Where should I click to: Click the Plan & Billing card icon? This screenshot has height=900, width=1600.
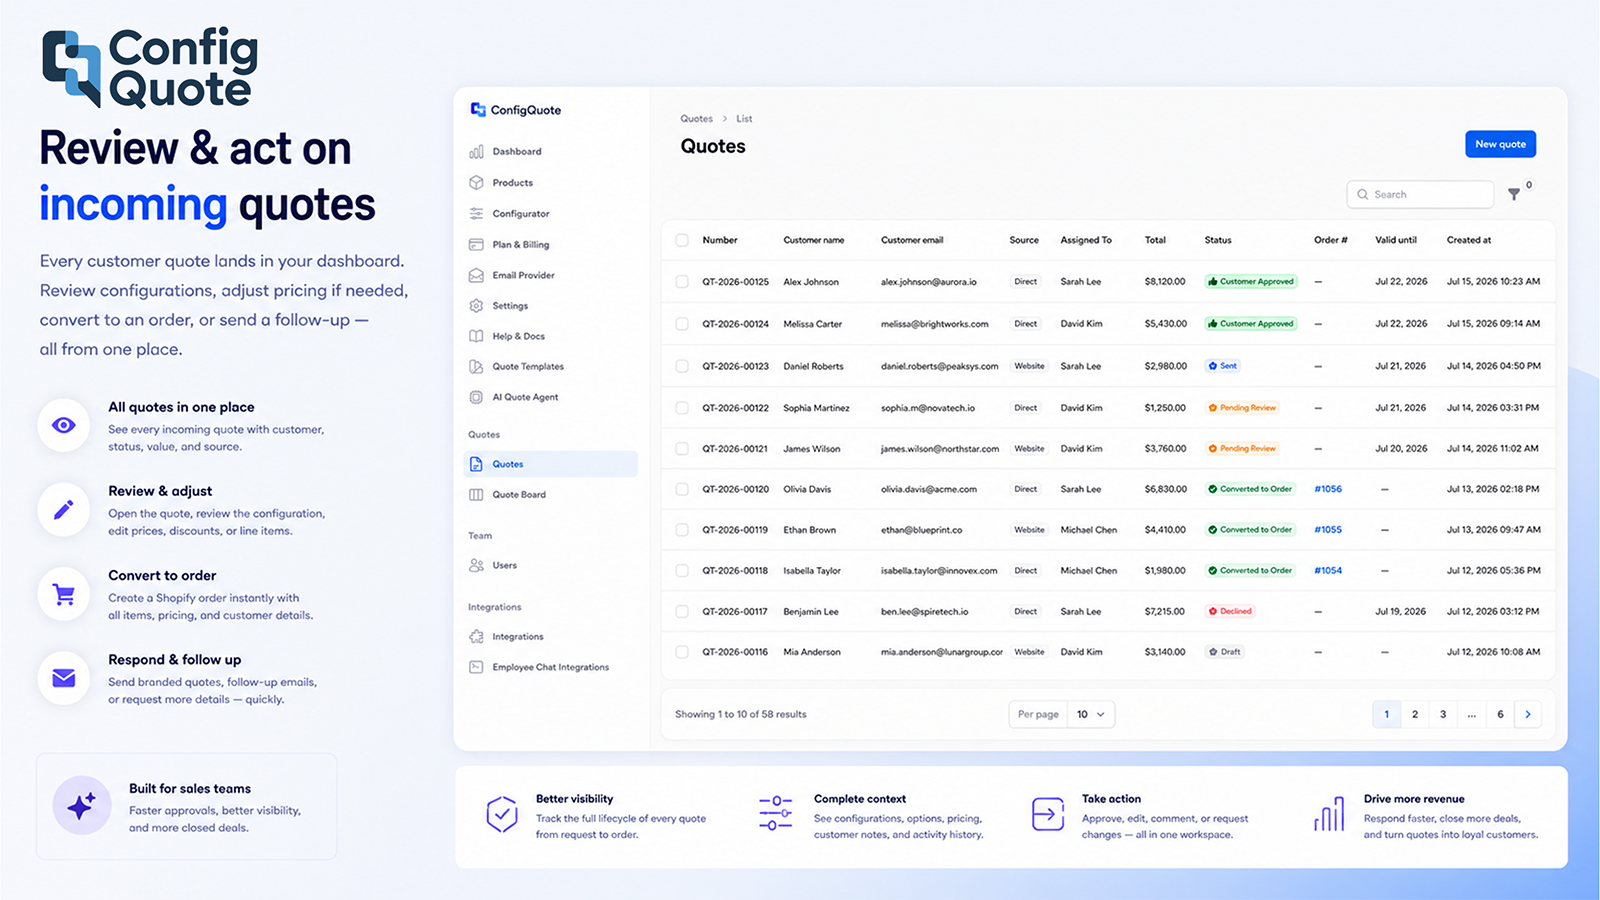pyautogui.click(x=476, y=244)
